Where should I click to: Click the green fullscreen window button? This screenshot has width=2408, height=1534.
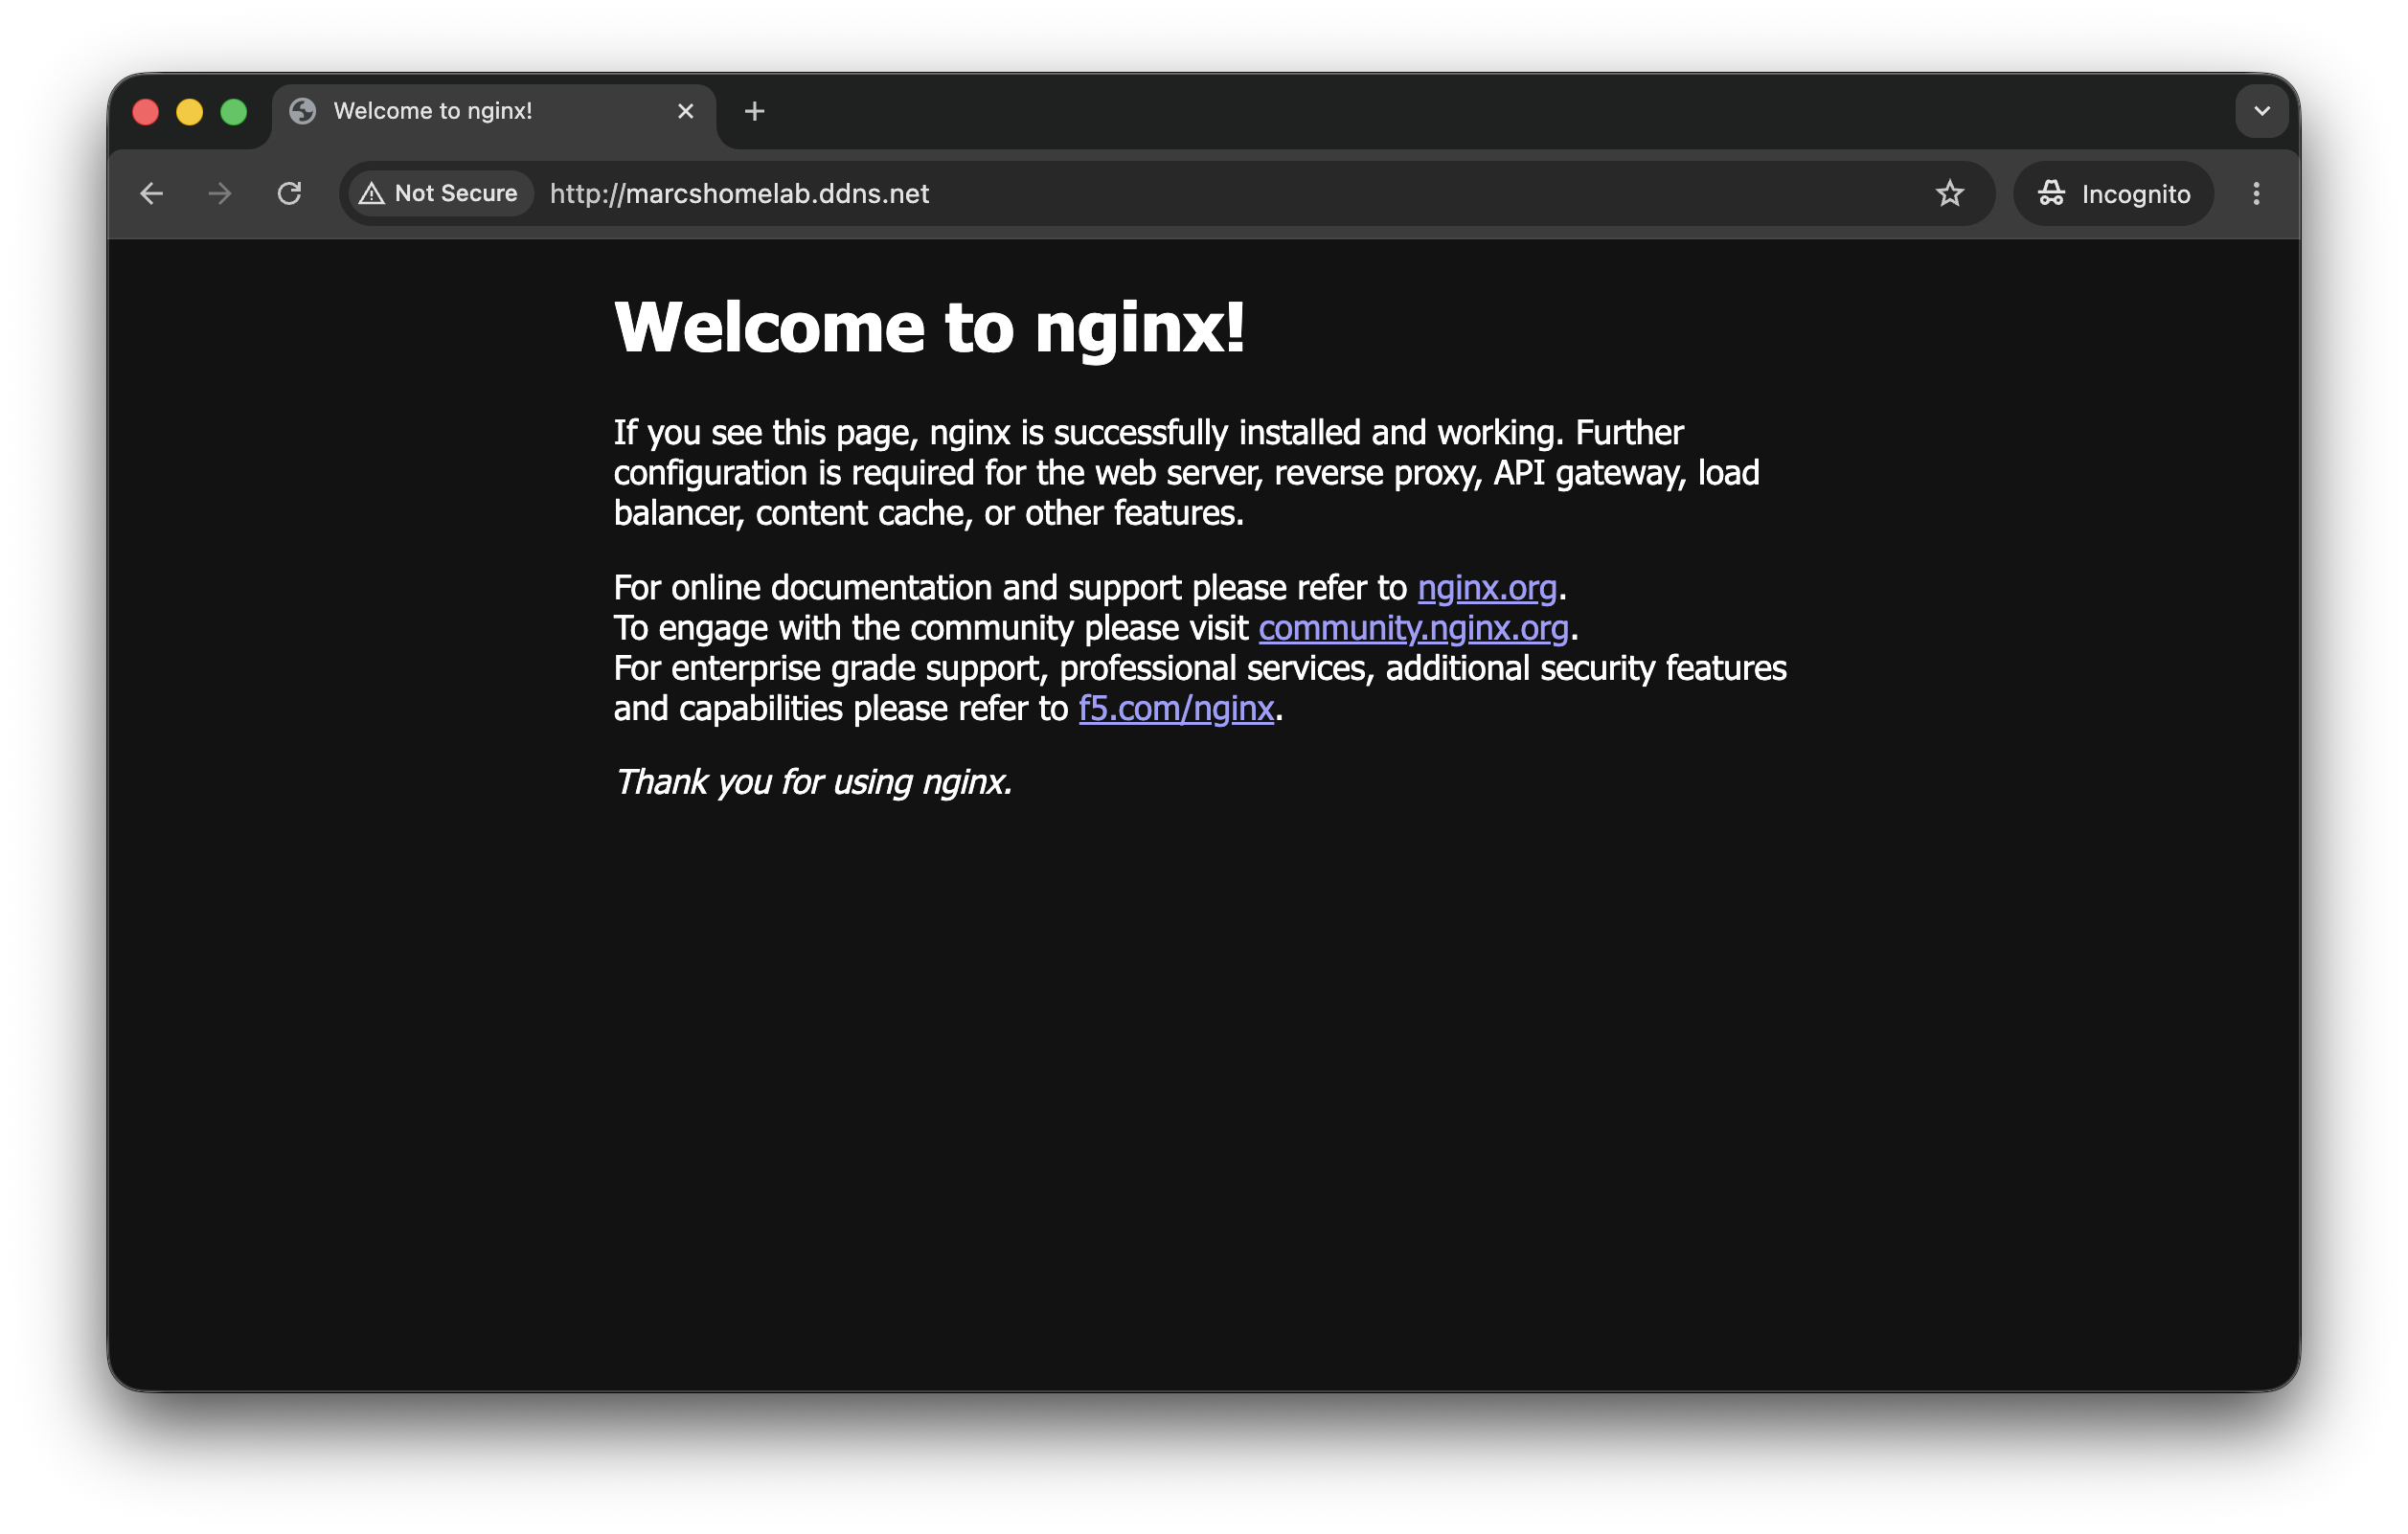[x=234, y=111]
